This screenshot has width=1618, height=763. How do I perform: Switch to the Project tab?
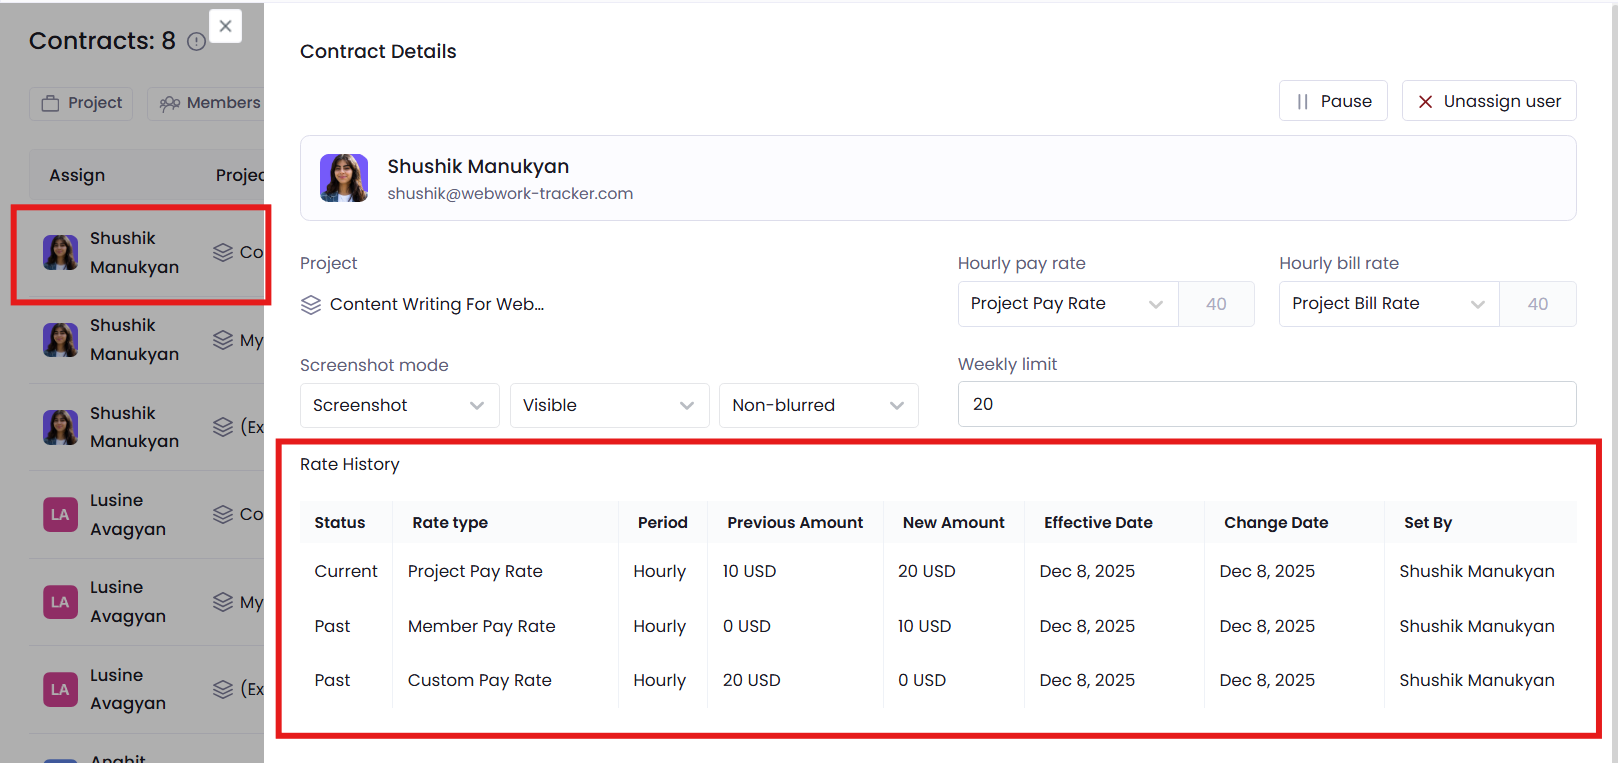point(82,103)
